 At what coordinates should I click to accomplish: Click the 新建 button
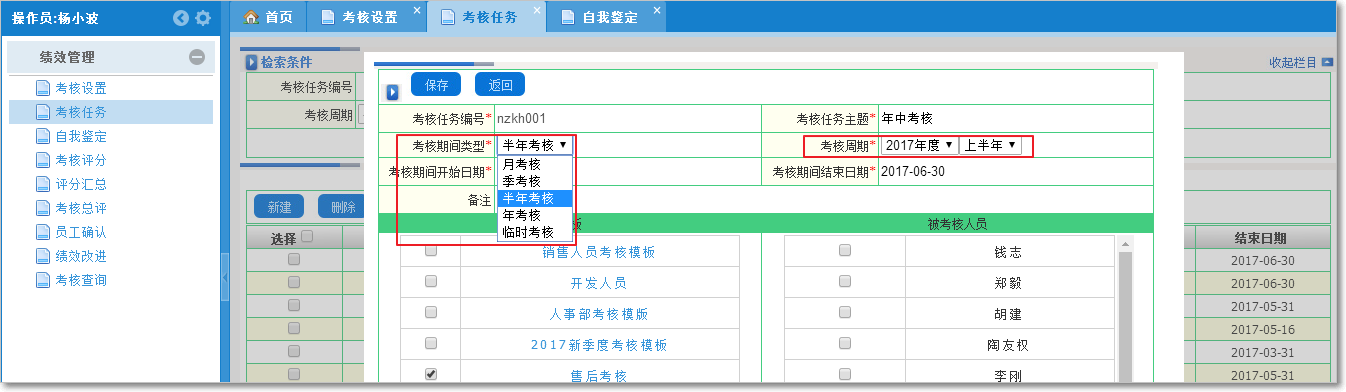[279, 207]
